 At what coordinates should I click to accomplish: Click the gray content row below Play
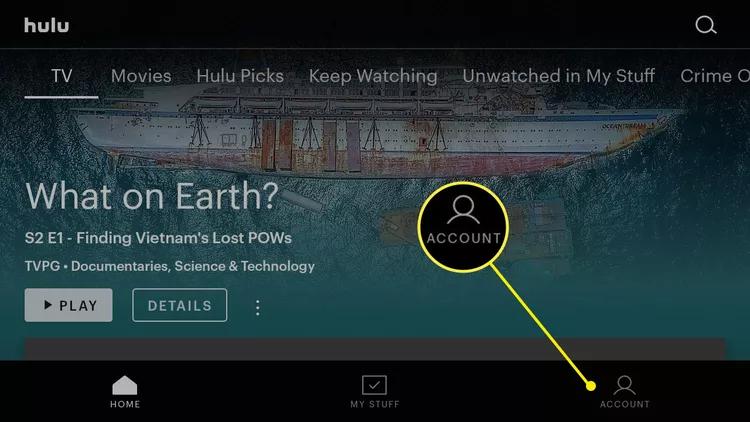[375, 349]
